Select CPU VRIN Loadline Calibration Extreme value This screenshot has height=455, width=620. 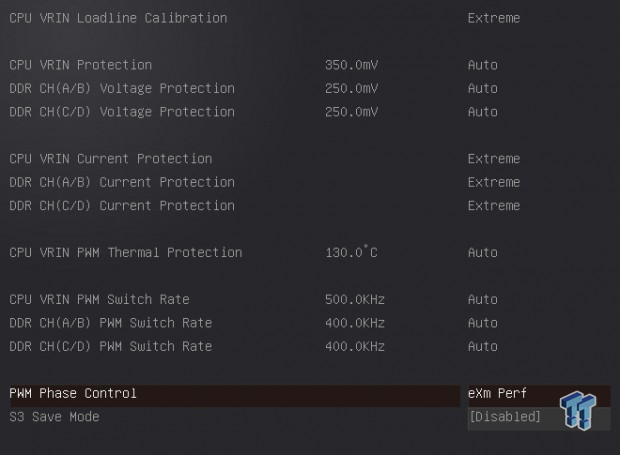pos(494,18)
